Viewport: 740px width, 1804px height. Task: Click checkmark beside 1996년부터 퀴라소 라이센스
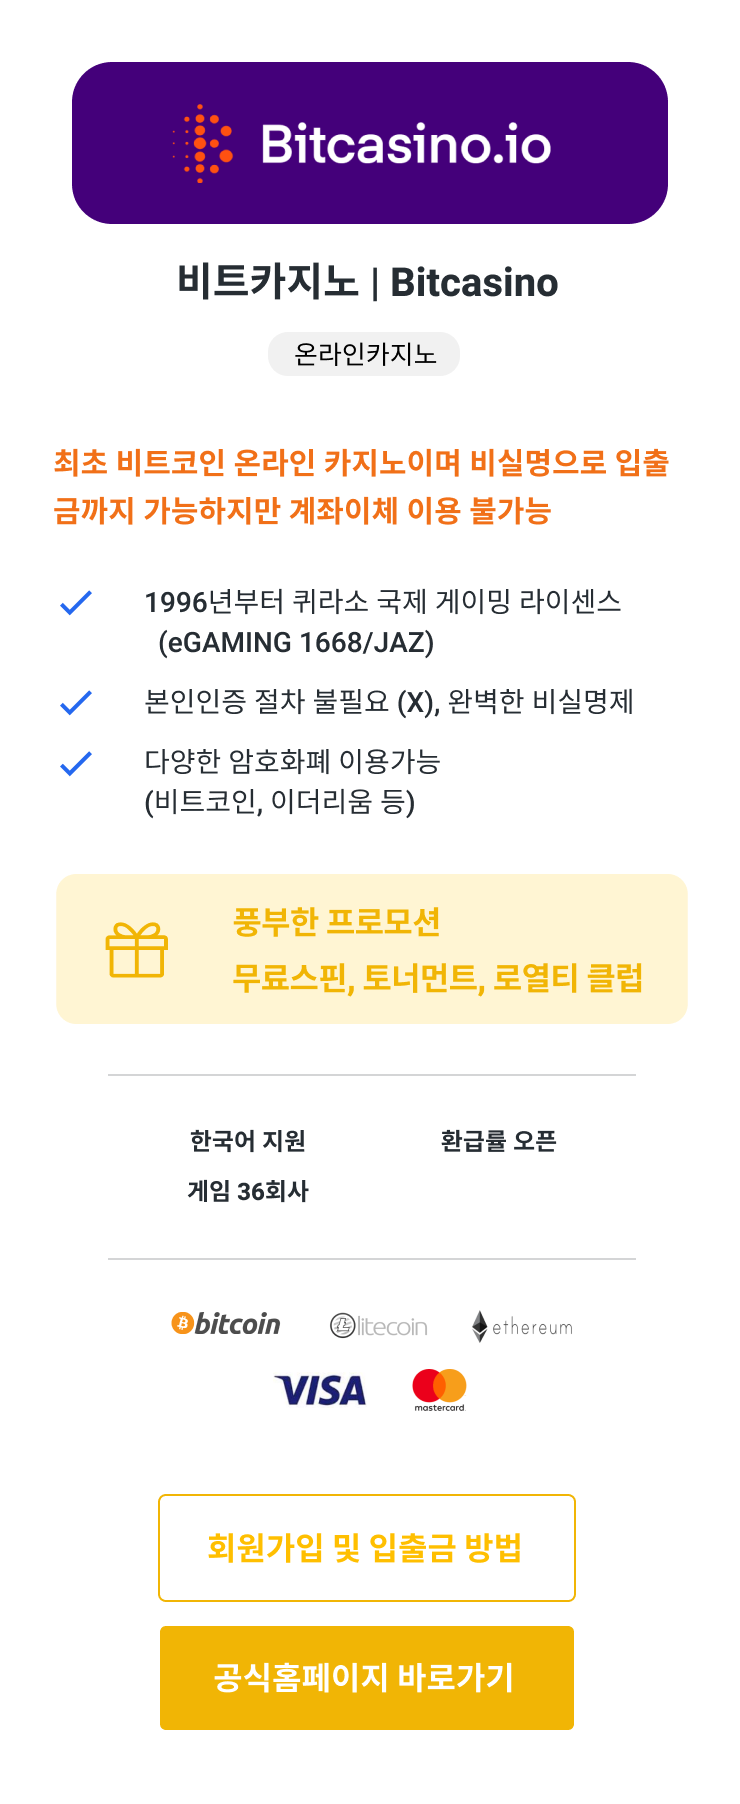tap(76, 603)
